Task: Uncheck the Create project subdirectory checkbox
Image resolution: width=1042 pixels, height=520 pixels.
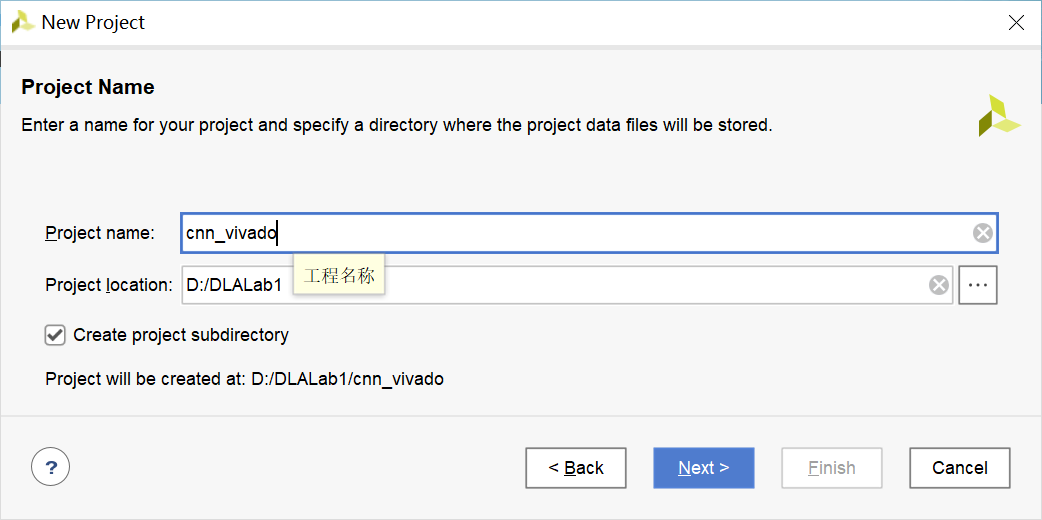Action: [x=55, y=335]
